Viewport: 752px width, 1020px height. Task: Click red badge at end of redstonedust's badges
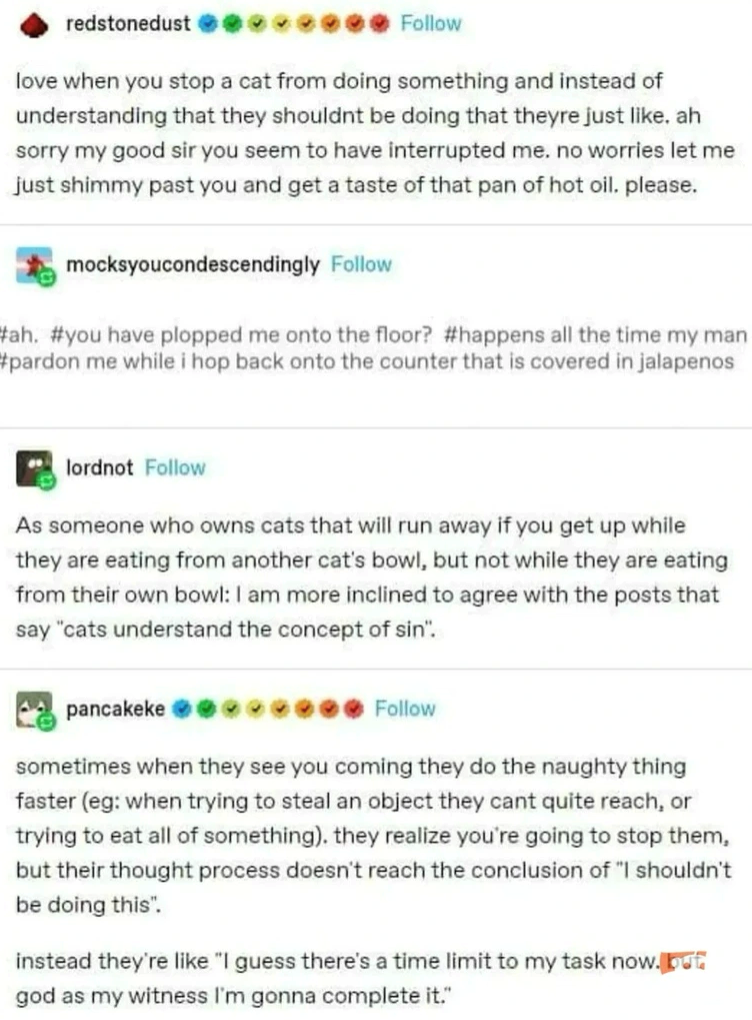[380, 24]
